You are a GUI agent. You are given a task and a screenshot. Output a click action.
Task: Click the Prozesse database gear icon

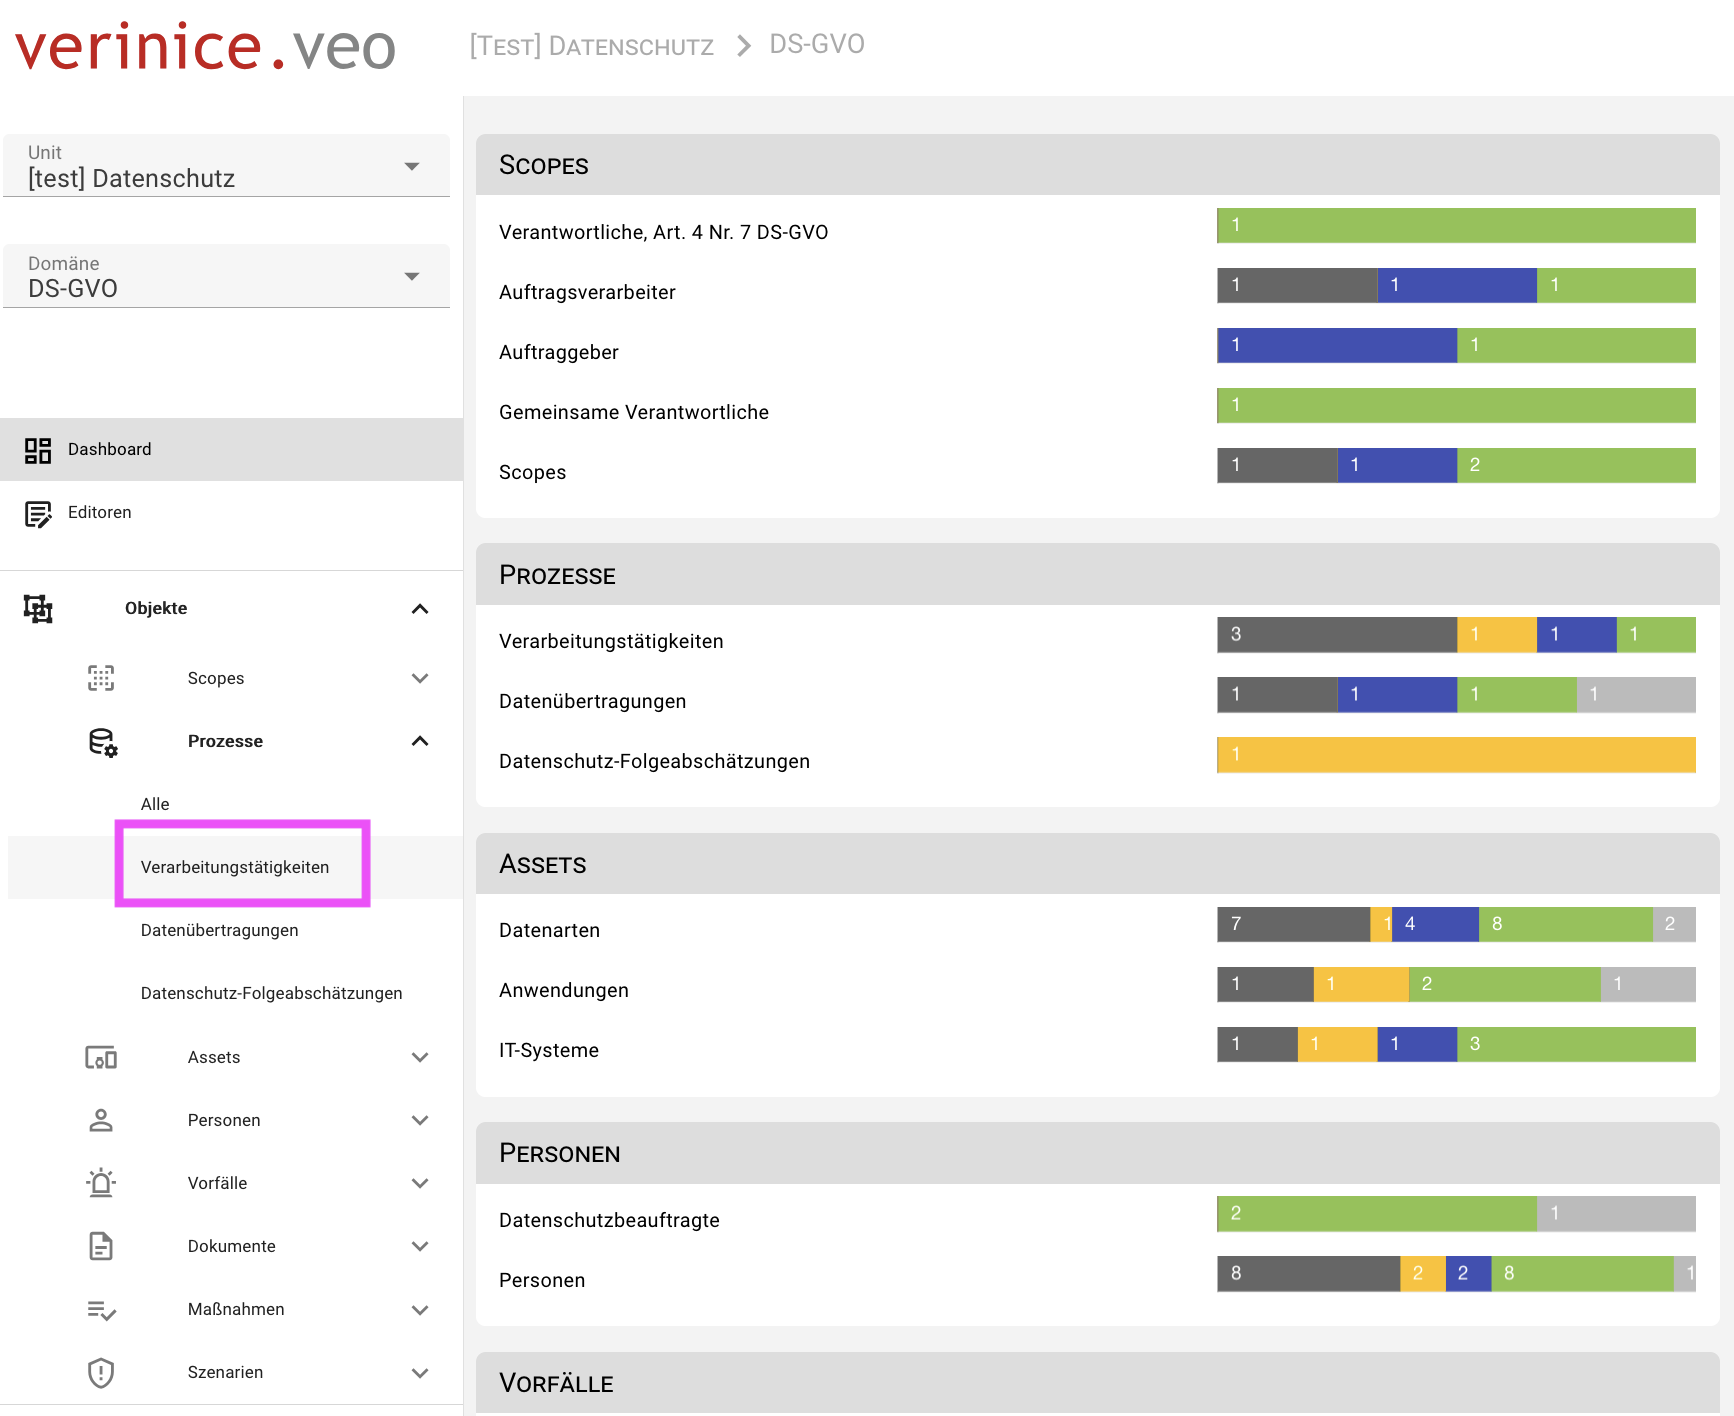pyautogui.click(x=102, y=742)
